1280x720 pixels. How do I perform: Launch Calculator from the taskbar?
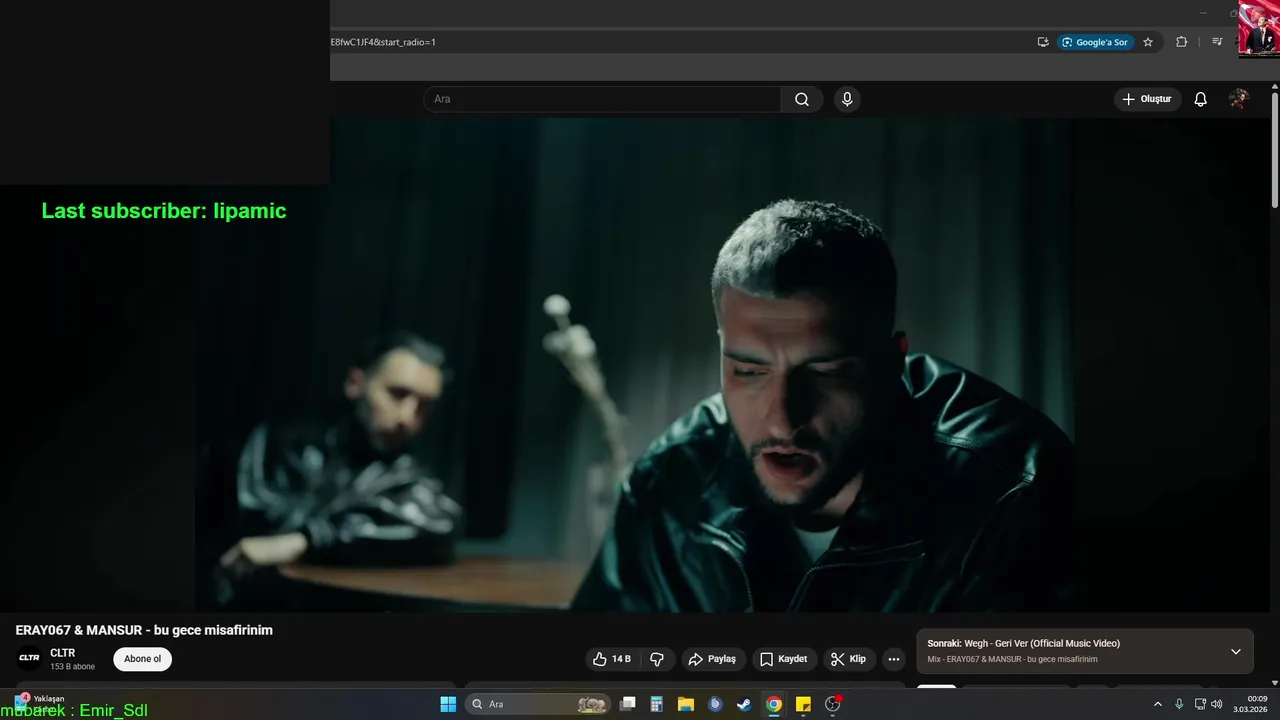[x=657, y=704]
